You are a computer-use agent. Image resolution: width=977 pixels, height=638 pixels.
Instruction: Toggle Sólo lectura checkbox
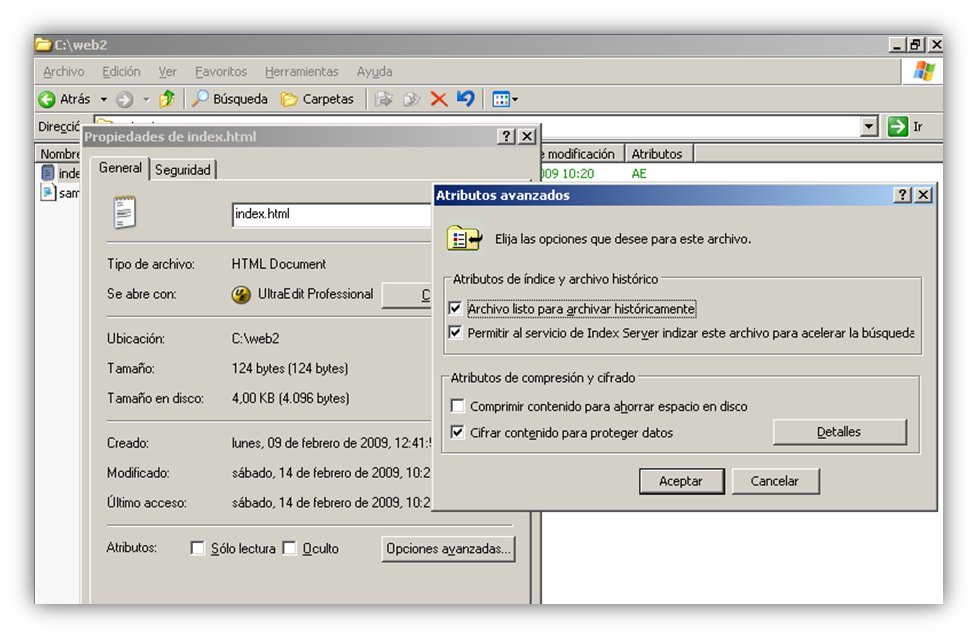coord(198,548)
